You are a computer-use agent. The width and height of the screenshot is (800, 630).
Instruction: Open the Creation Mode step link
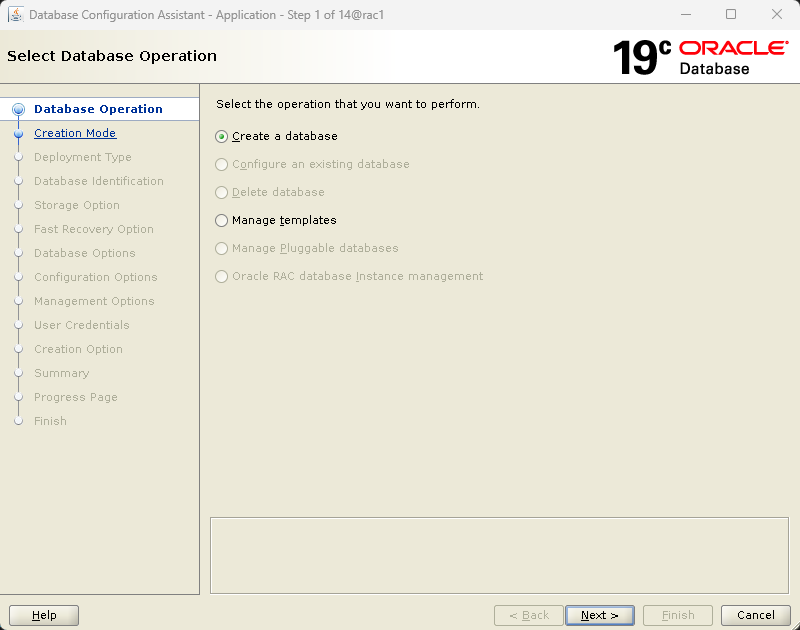pos(75,133)
